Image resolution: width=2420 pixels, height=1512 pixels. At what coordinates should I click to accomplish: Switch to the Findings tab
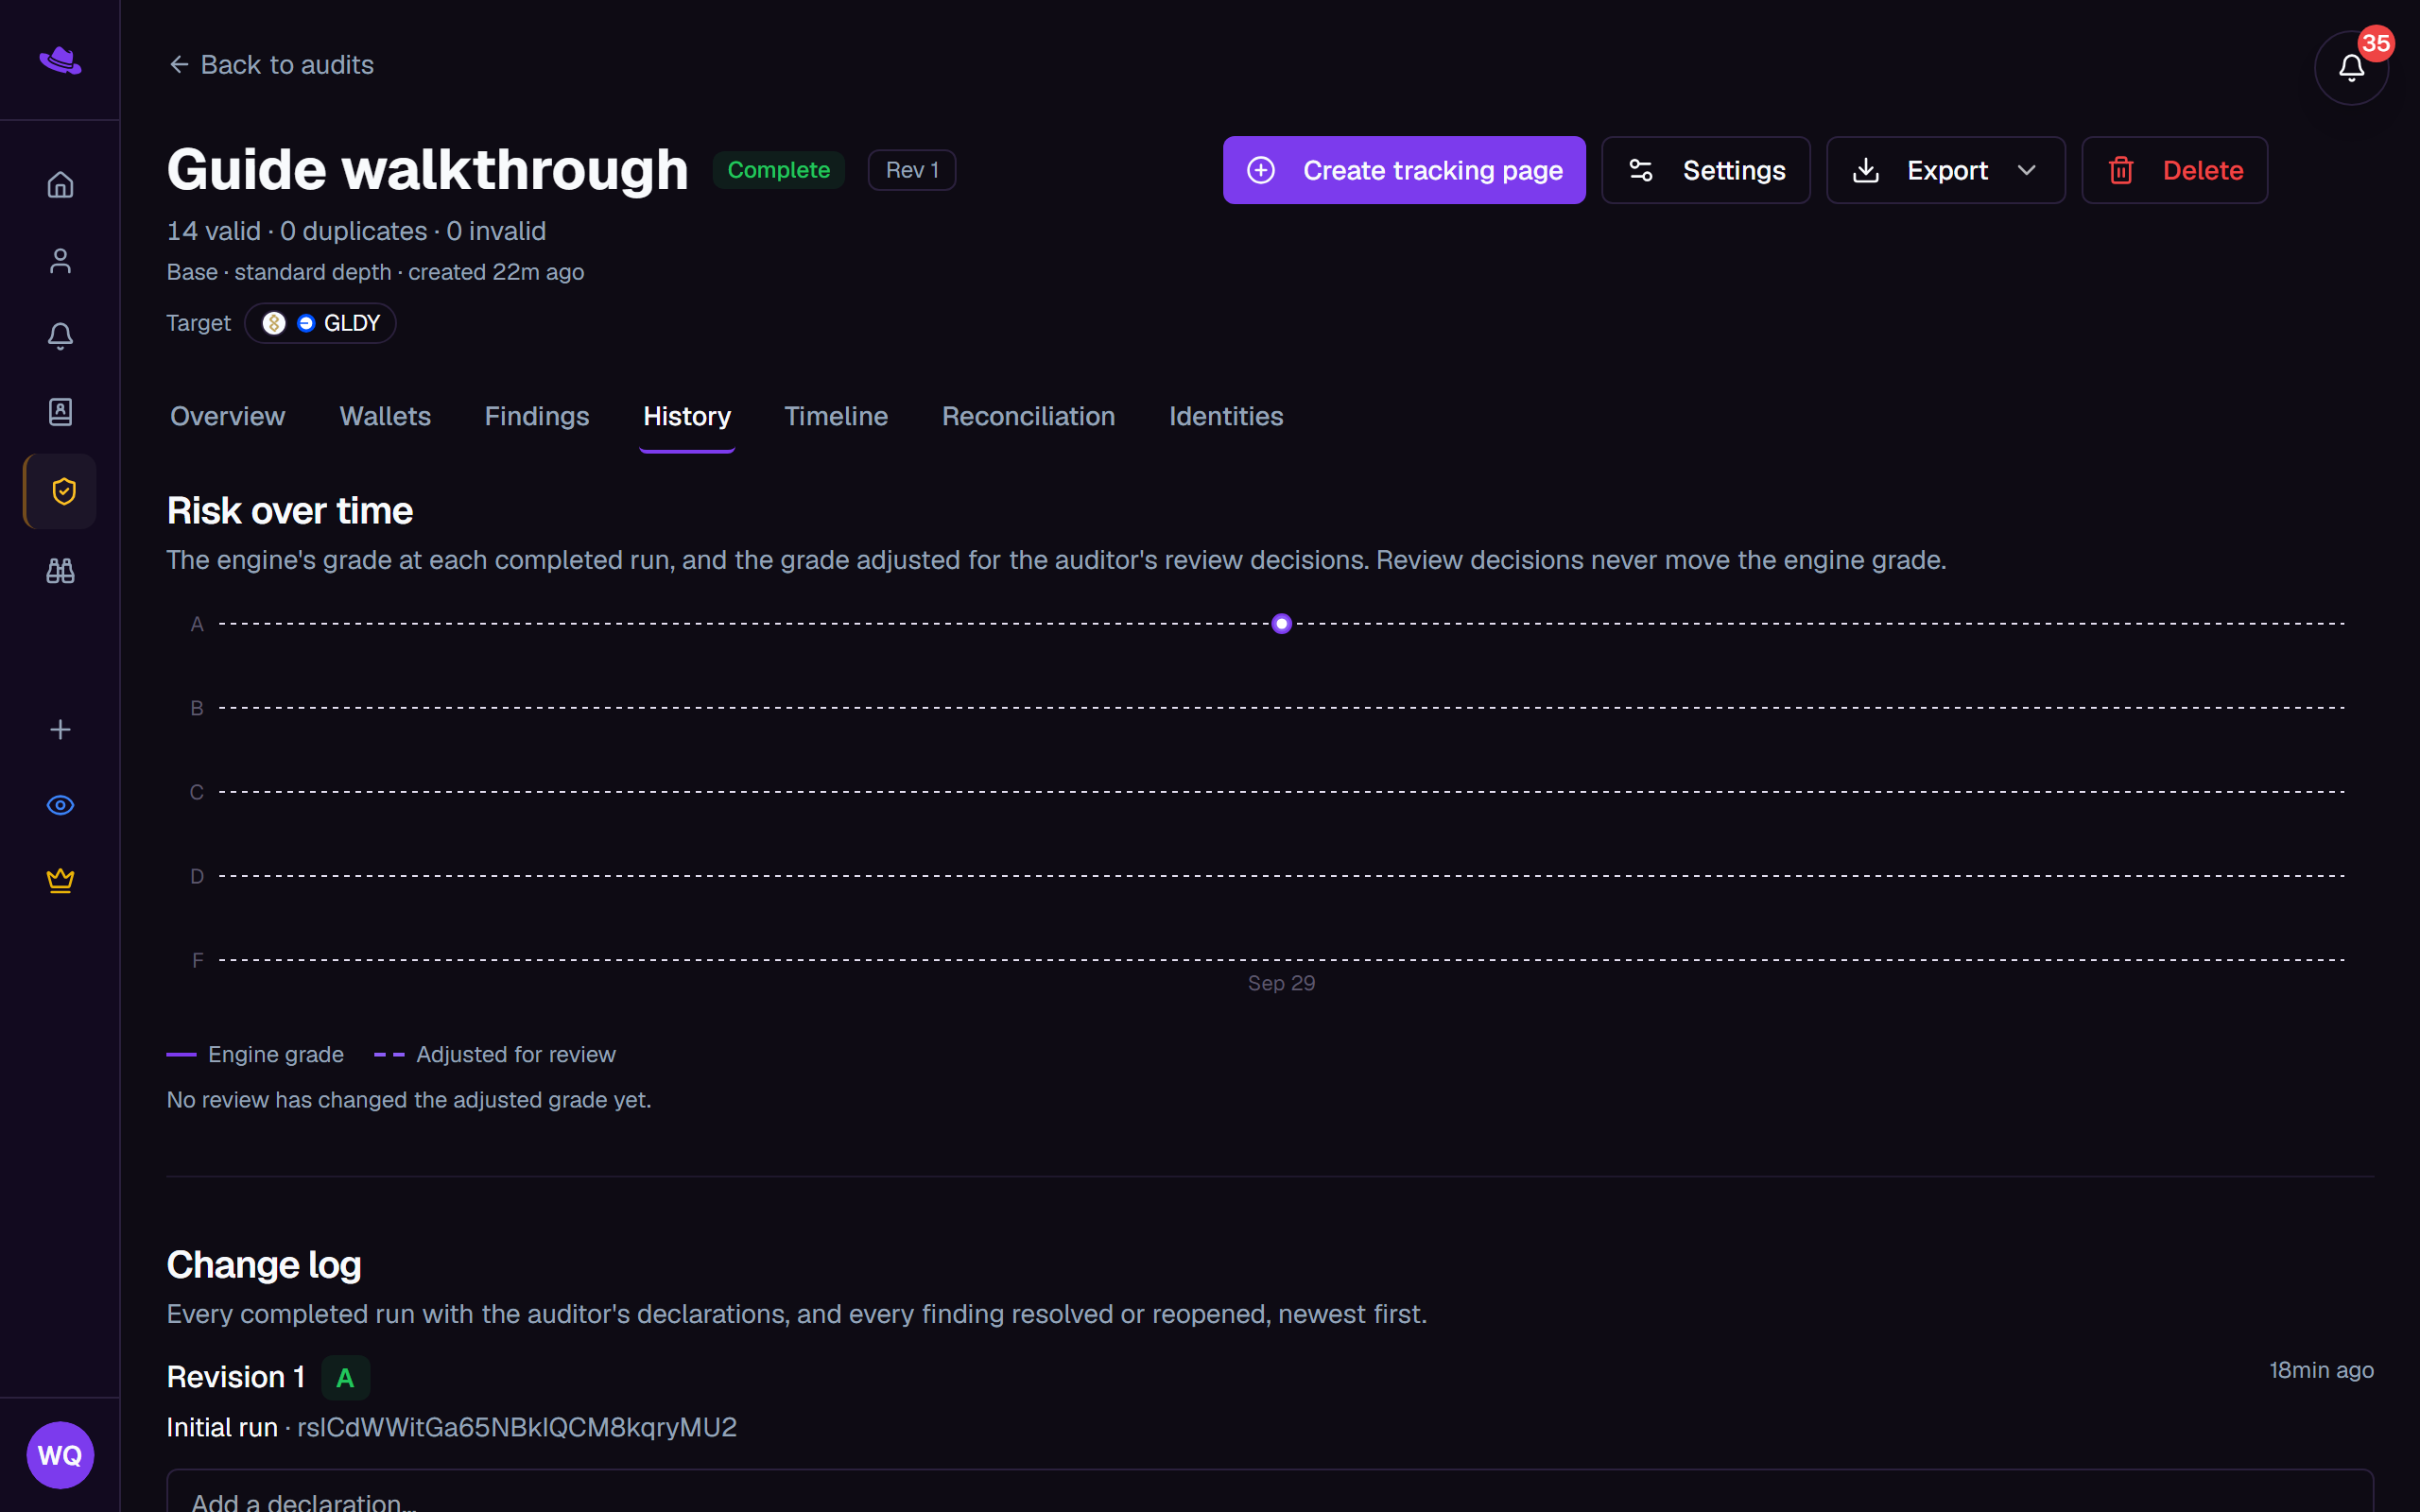537,416
